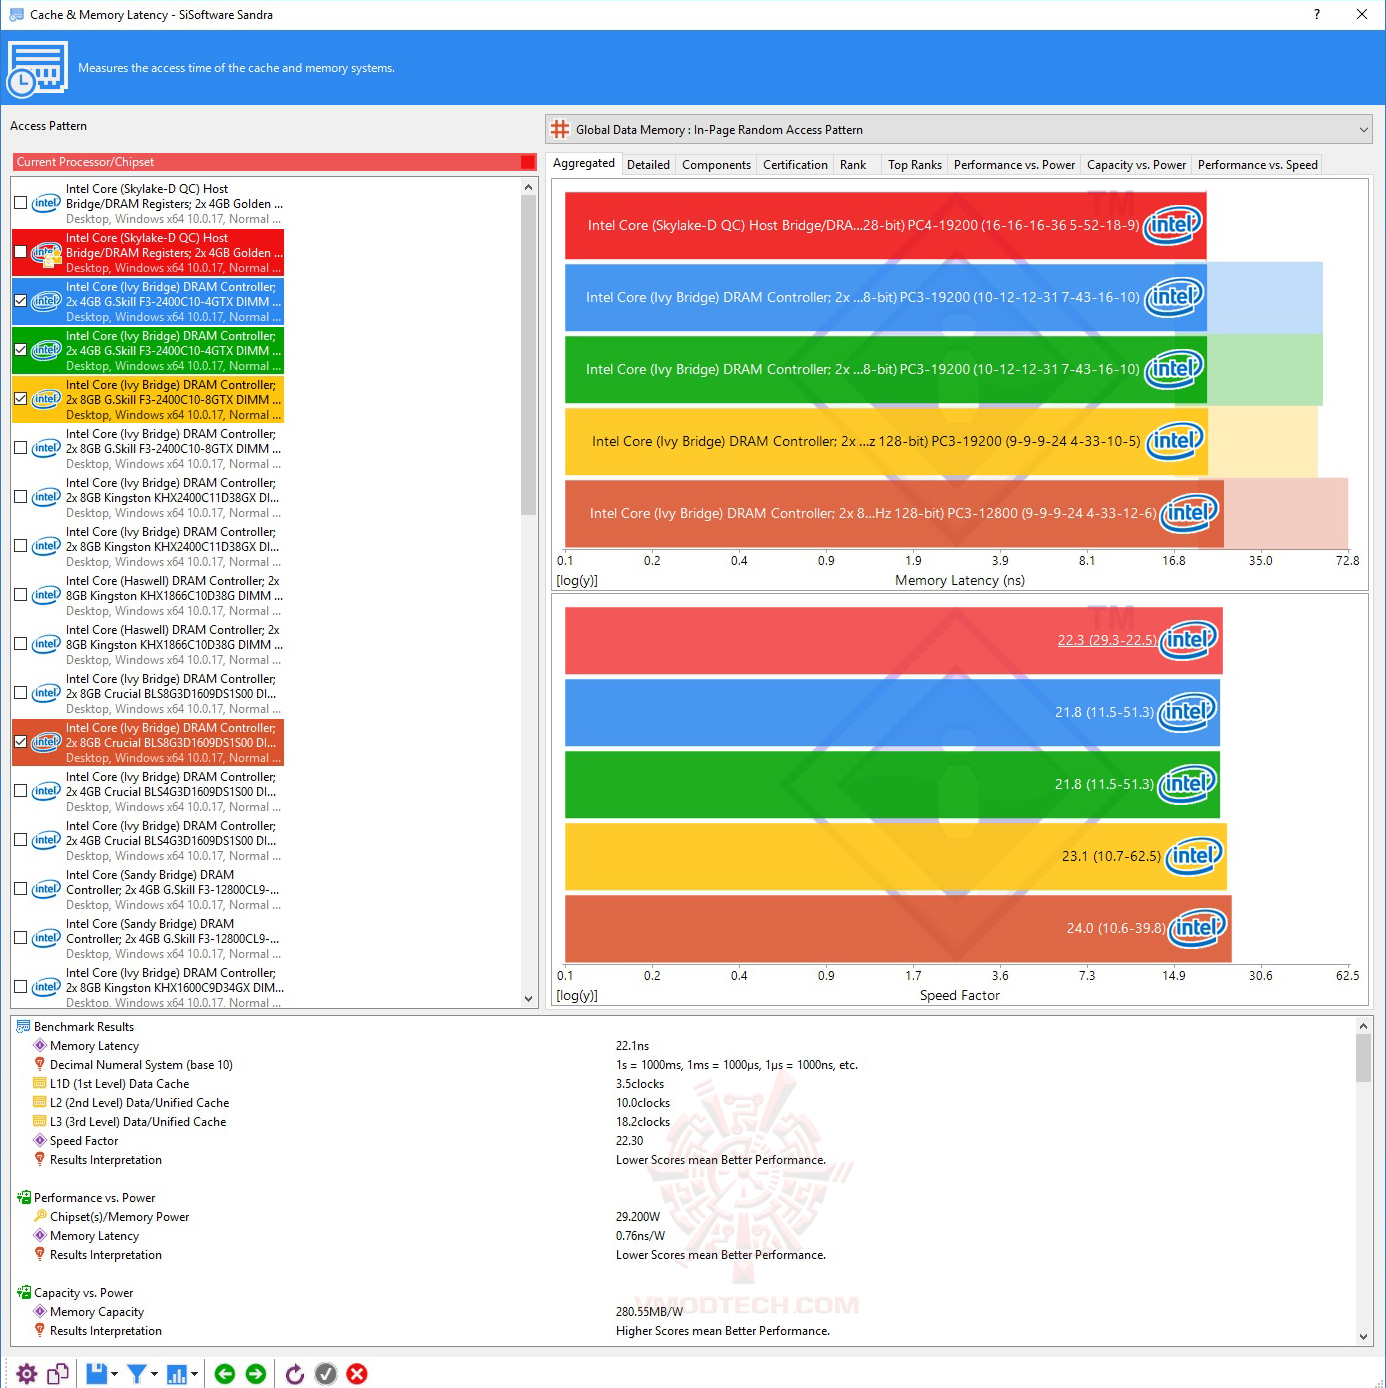Viewport: 1386px width, 1388px height.
Task: Switch to the Components tab
Action: click(x=716, y=165)
